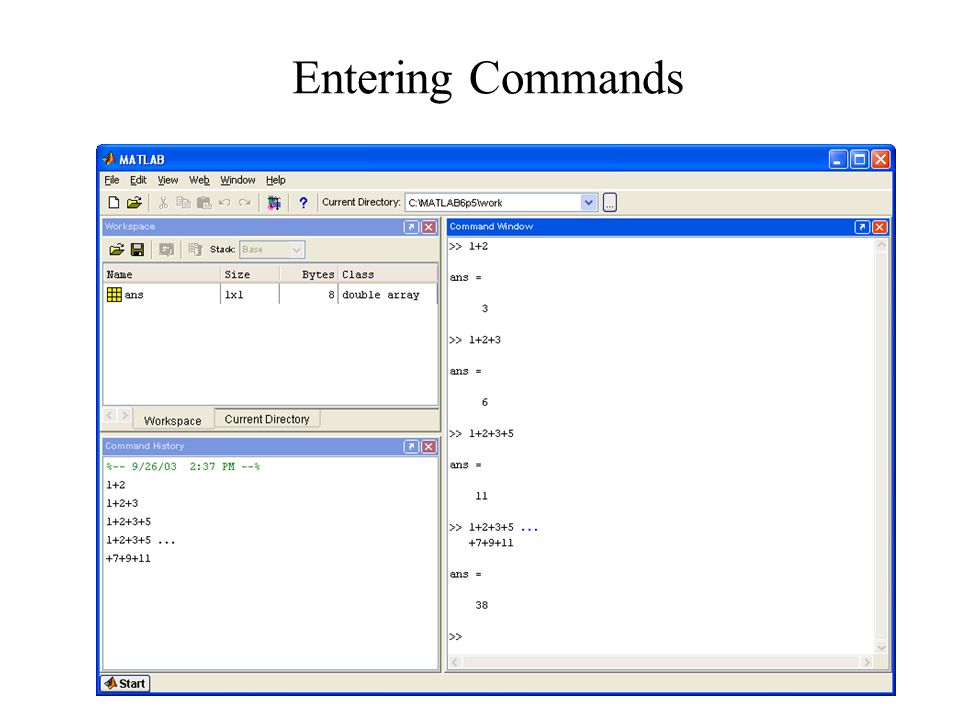The width and height of the screenshot is (960, 720).
Task: Open Help with the question mark icon
Action: pyautogui.click(x=303, y=203)
